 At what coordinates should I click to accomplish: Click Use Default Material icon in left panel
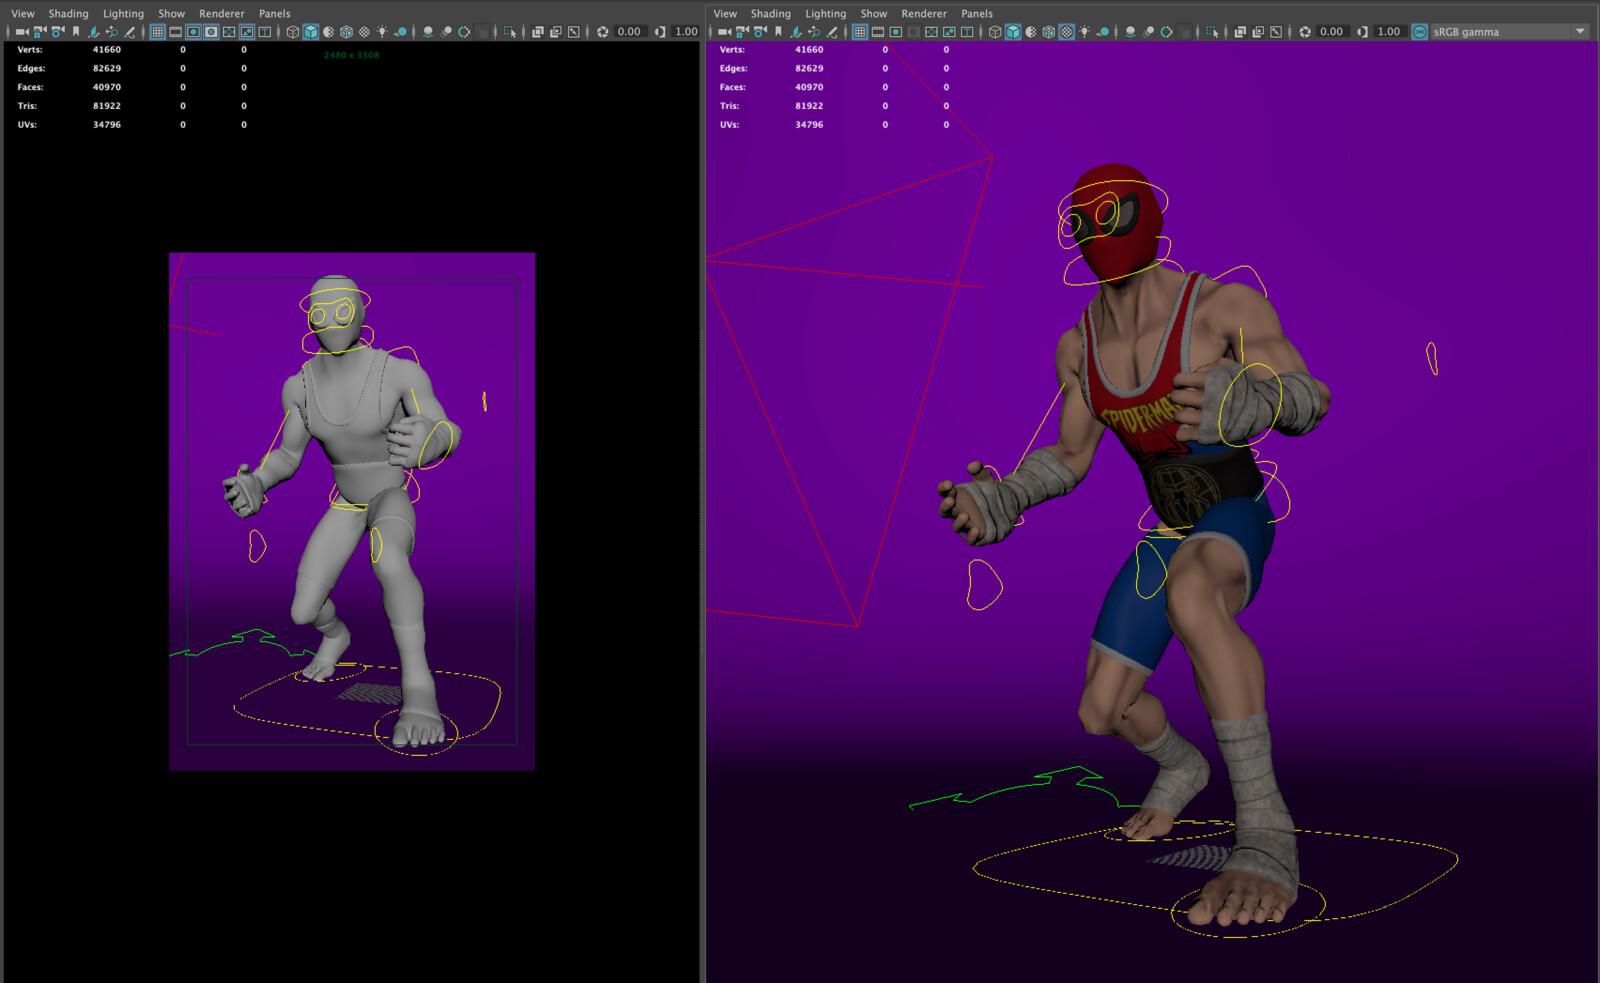[x=328, y=32]
